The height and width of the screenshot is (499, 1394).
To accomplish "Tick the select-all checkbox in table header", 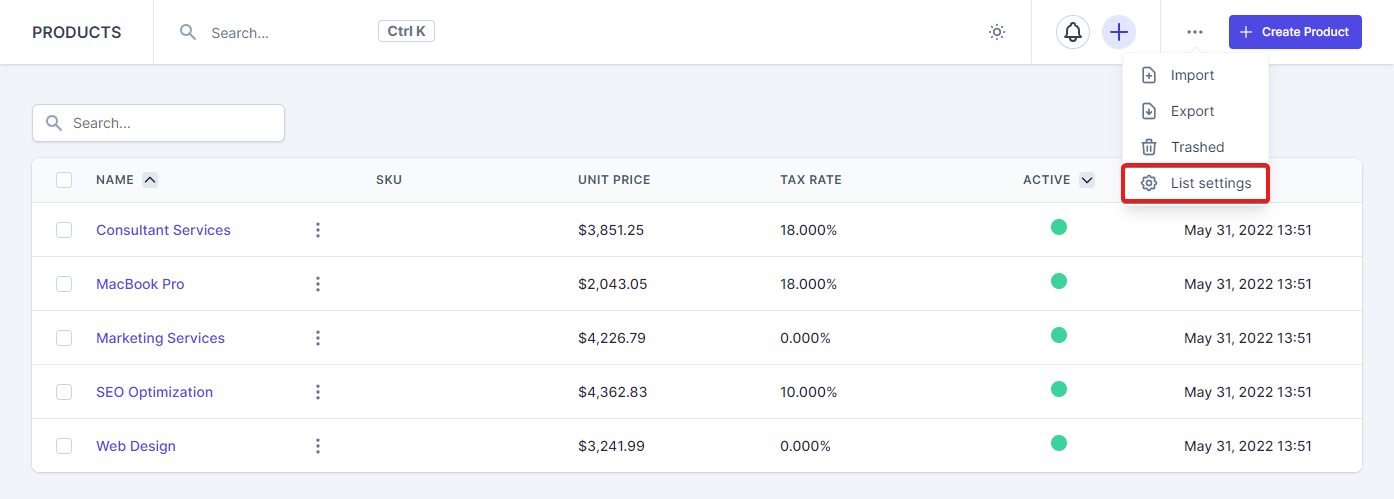I will [x=64, y=180].
